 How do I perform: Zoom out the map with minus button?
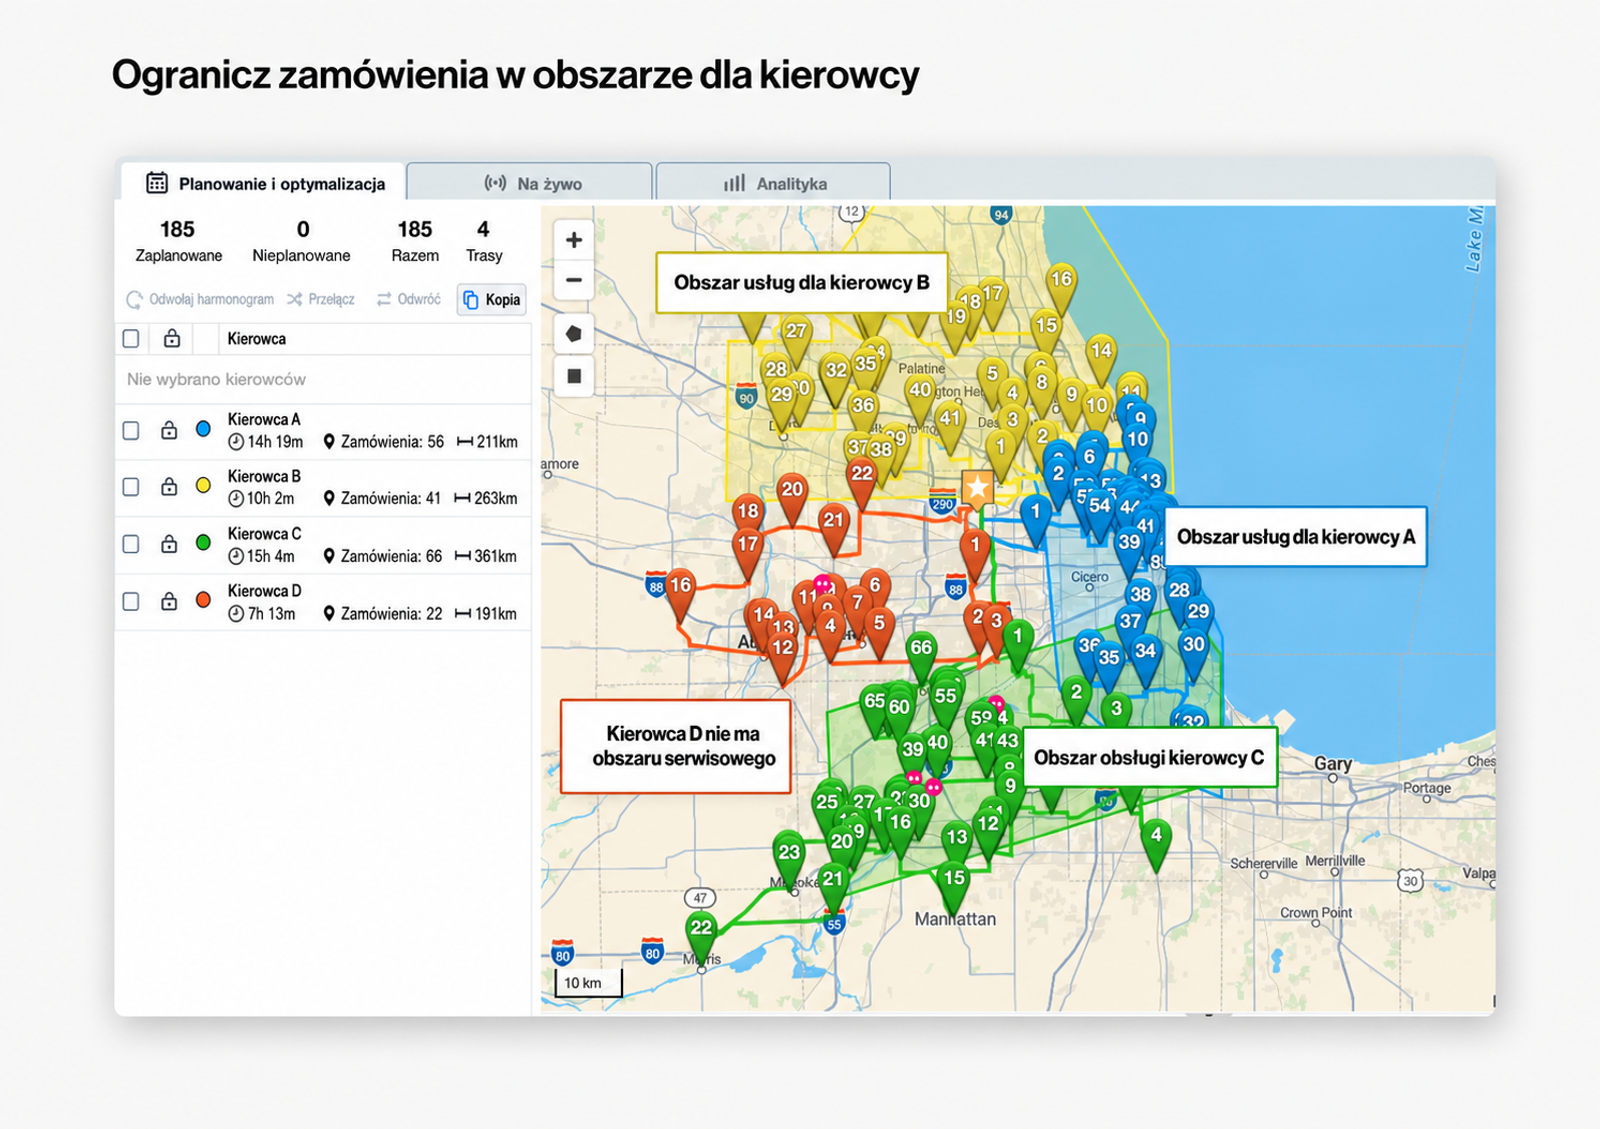pos(574,280)
